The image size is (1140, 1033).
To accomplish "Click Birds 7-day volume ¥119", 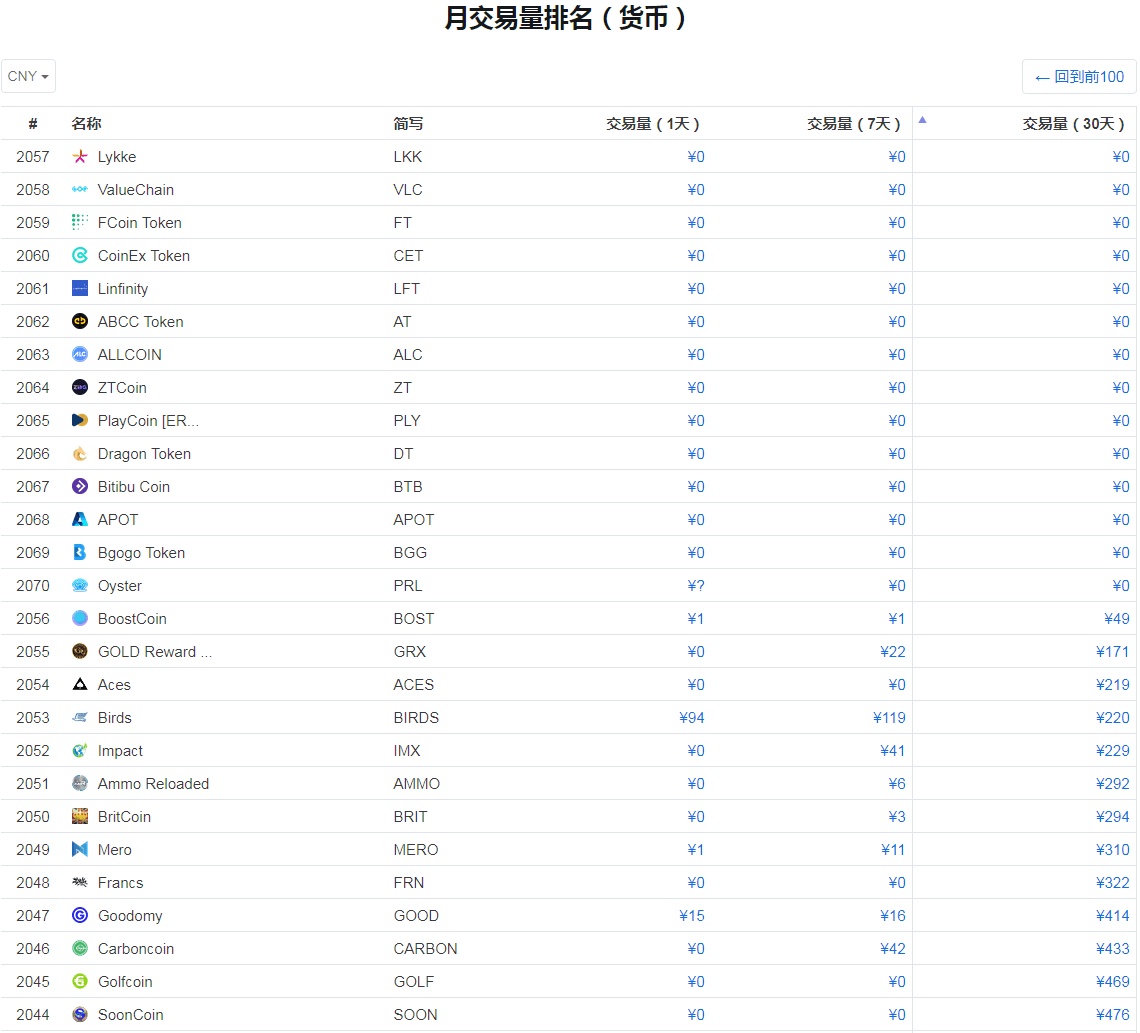I will pyautogui.click(x=889, y=718).
